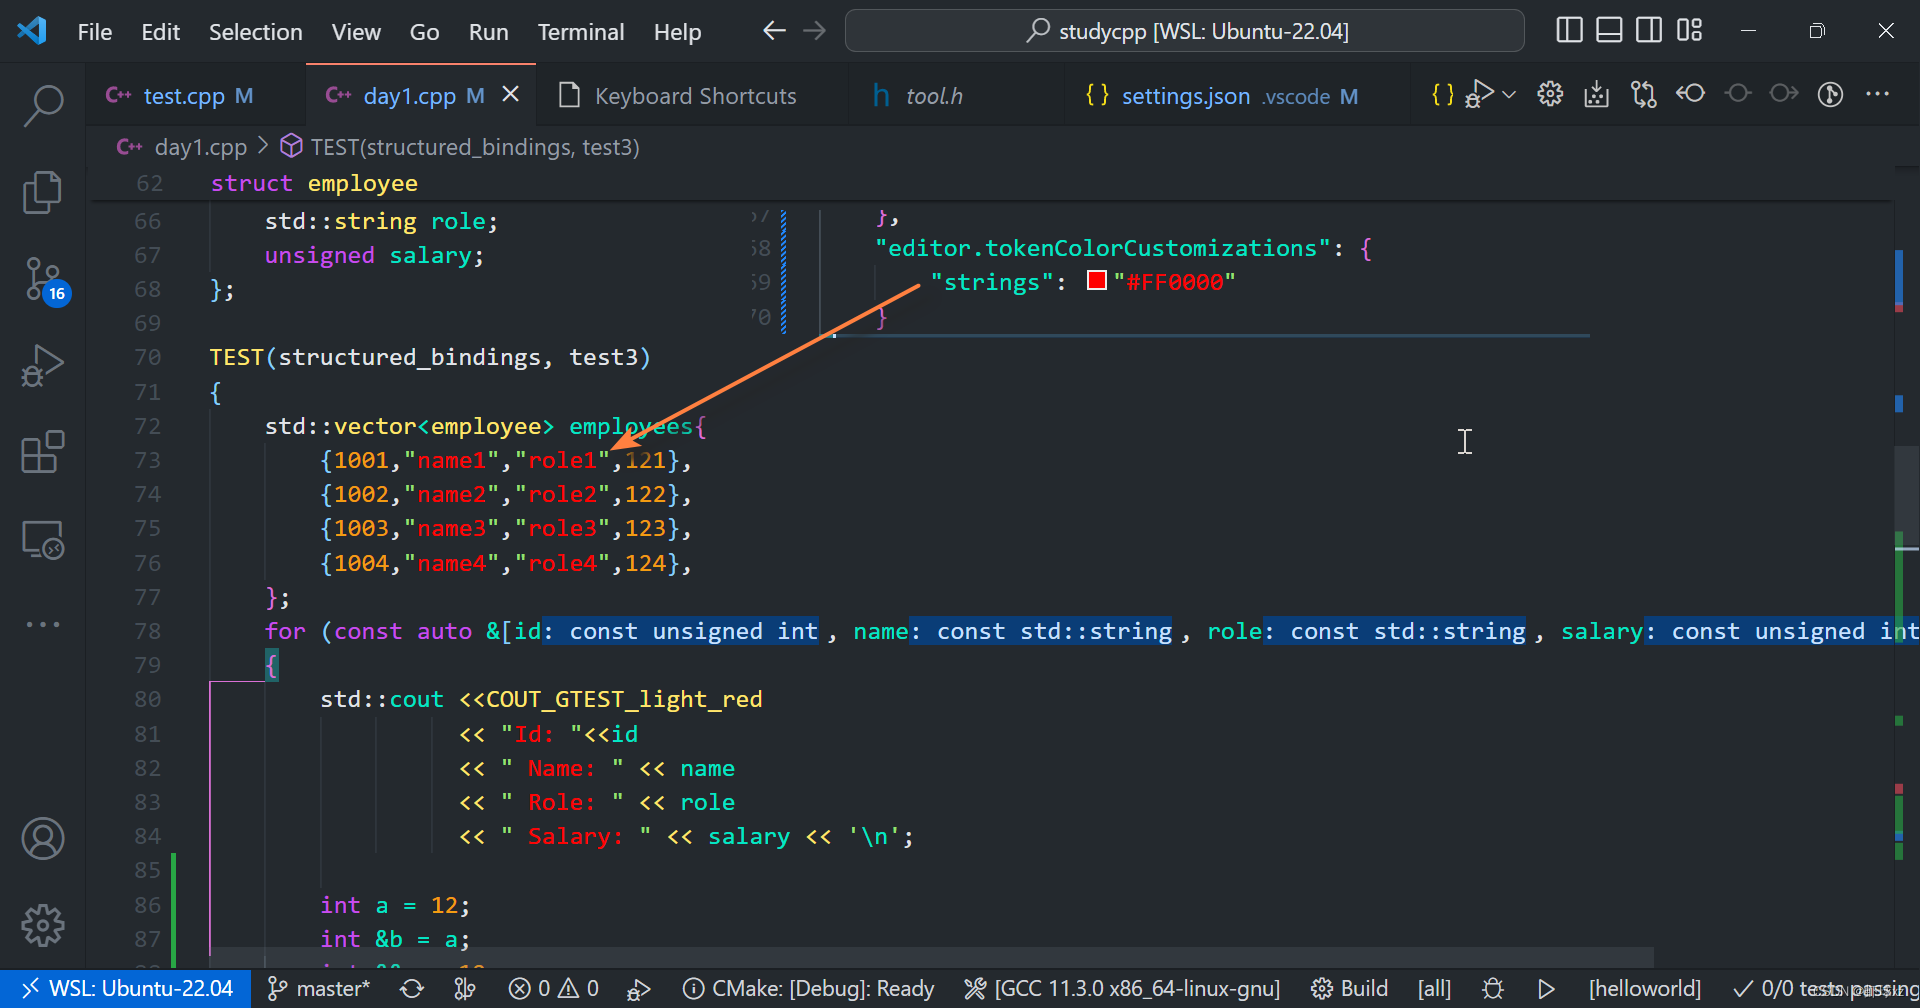
Task: Open the File menu
Action: [95, 32]
